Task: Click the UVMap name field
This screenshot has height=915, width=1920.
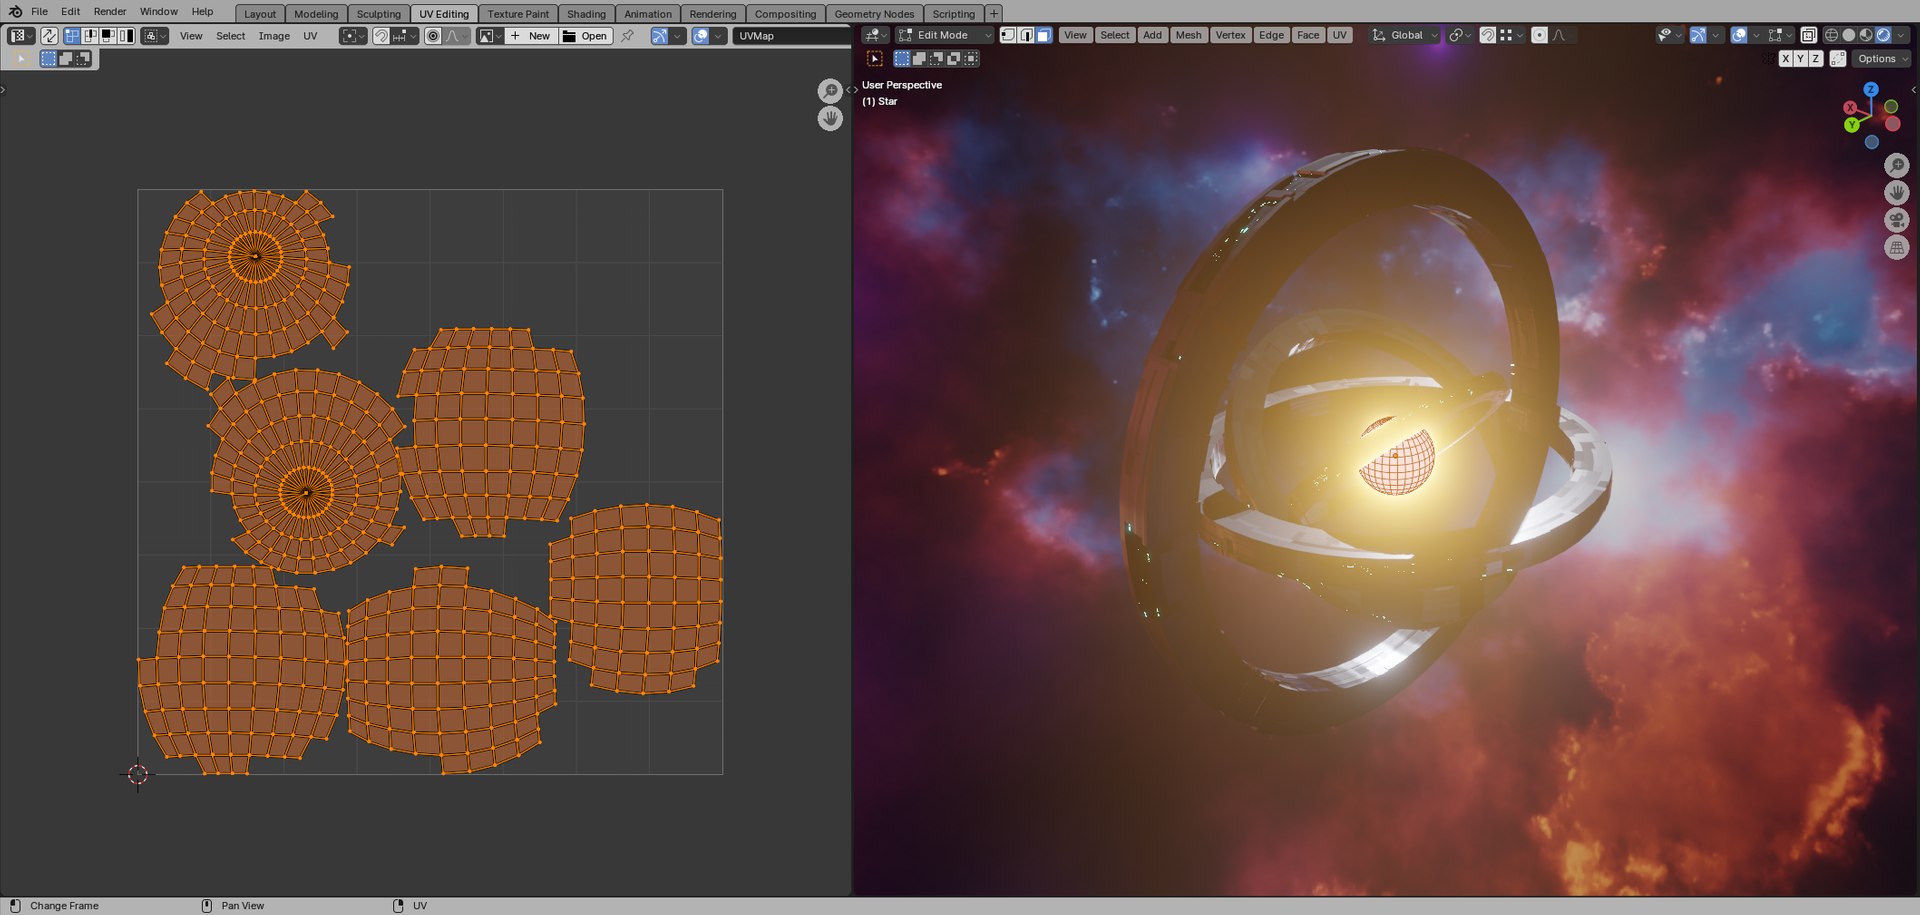Action: [793, 36]
